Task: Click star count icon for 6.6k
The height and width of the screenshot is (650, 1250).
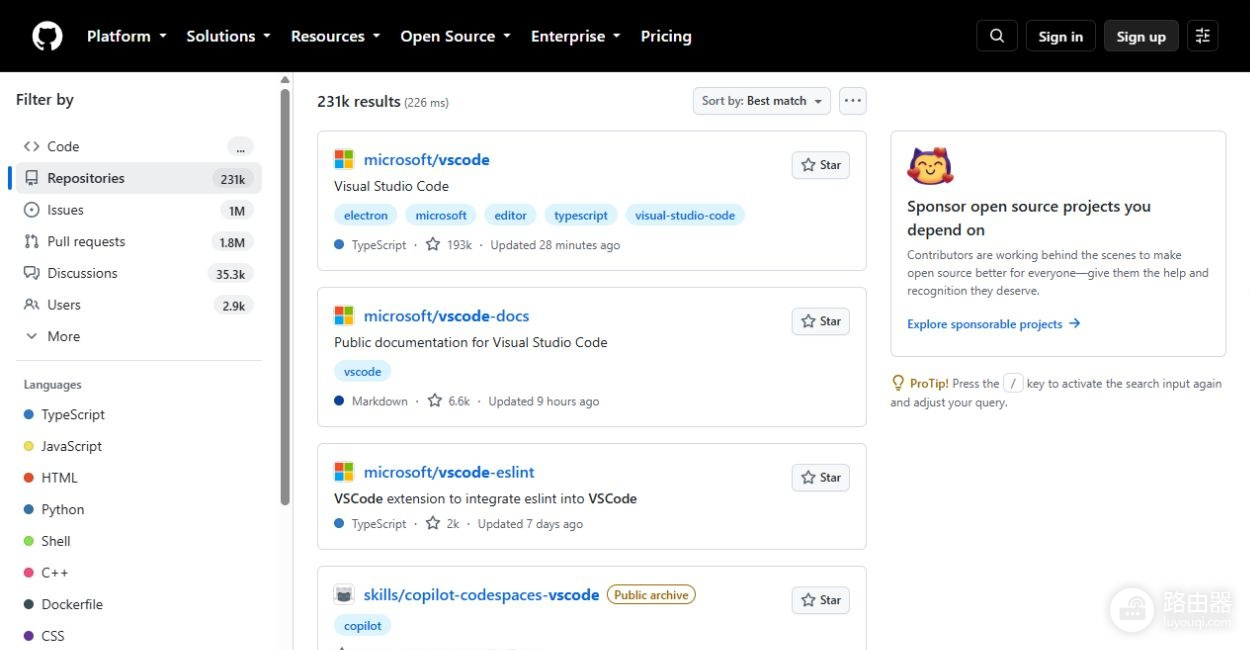Action: [x=435, y=401]
